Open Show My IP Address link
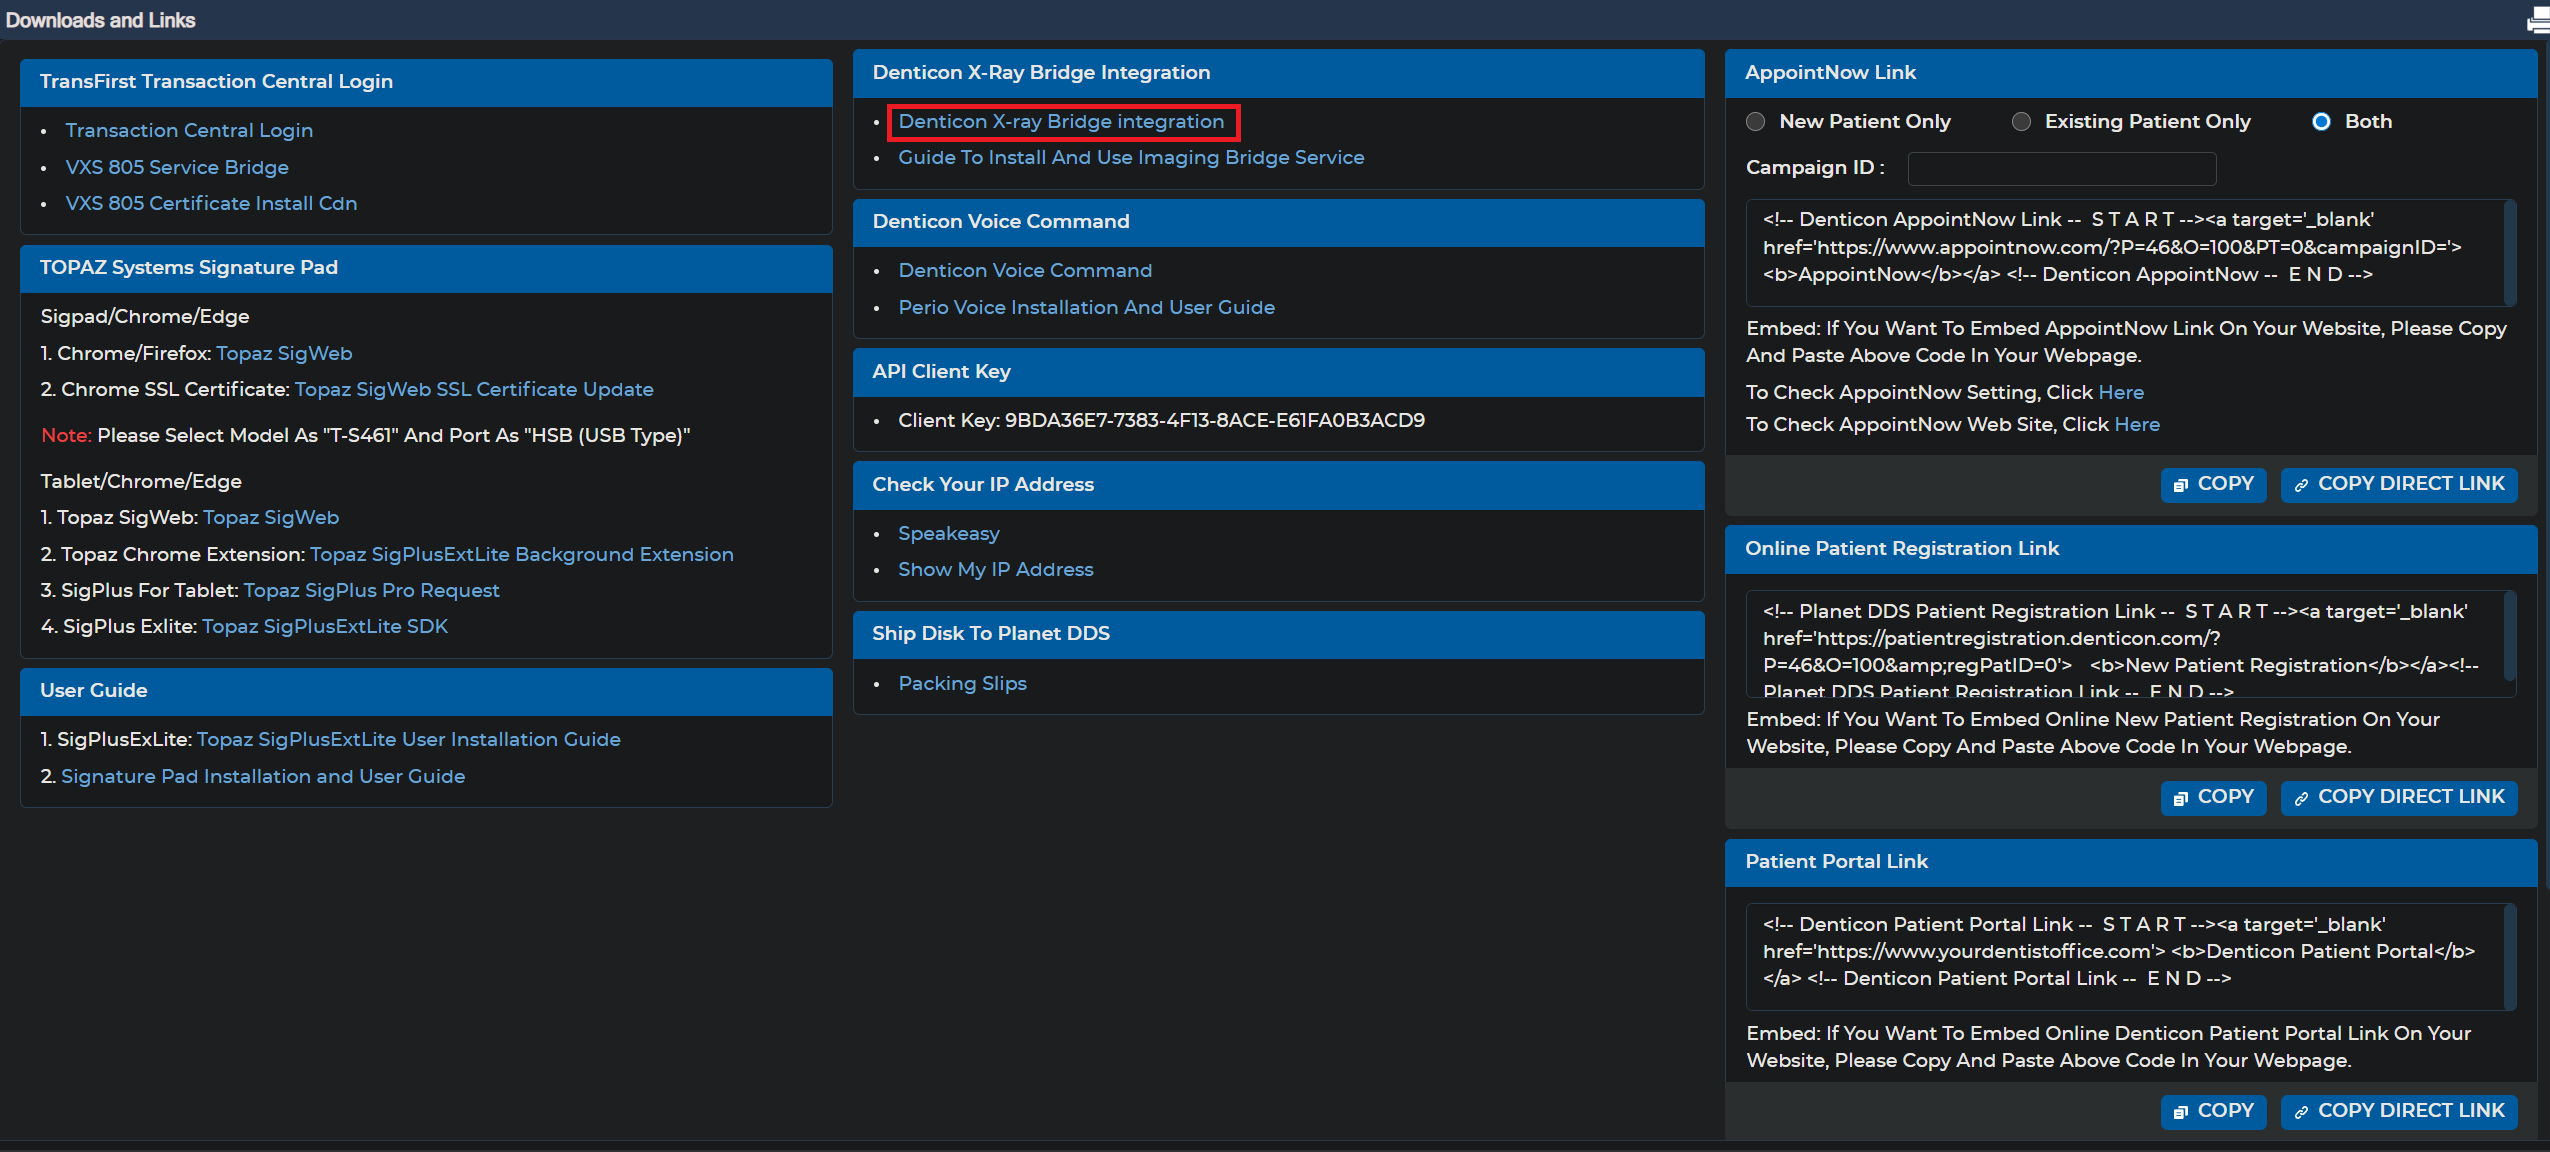This screenshot has width=2550, height=1152. point(995,569)
